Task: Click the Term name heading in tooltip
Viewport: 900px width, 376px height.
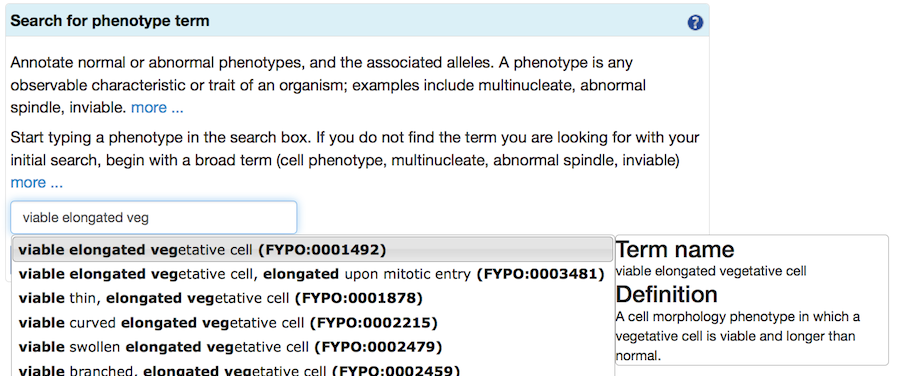Action: click(x=675, y=250)
